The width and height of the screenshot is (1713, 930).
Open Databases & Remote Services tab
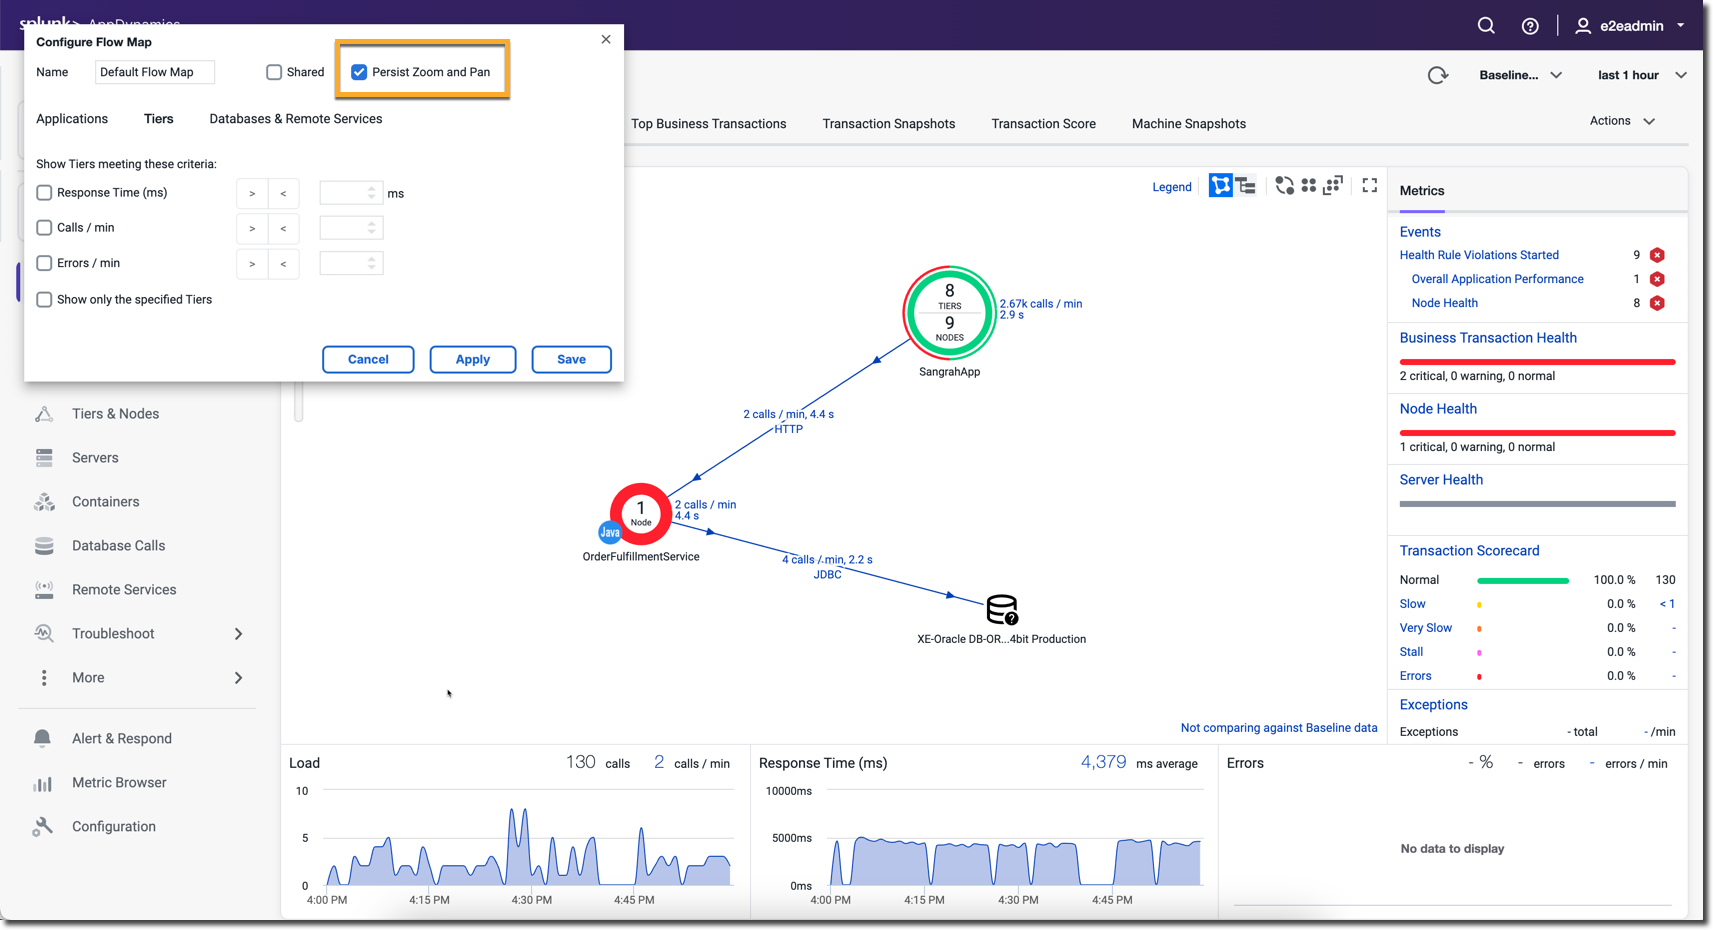[x=296, y=119]
